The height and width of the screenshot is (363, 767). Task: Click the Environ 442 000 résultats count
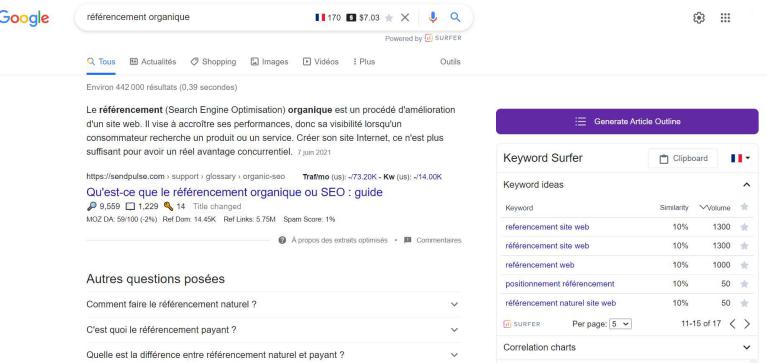tap(161, 88)
